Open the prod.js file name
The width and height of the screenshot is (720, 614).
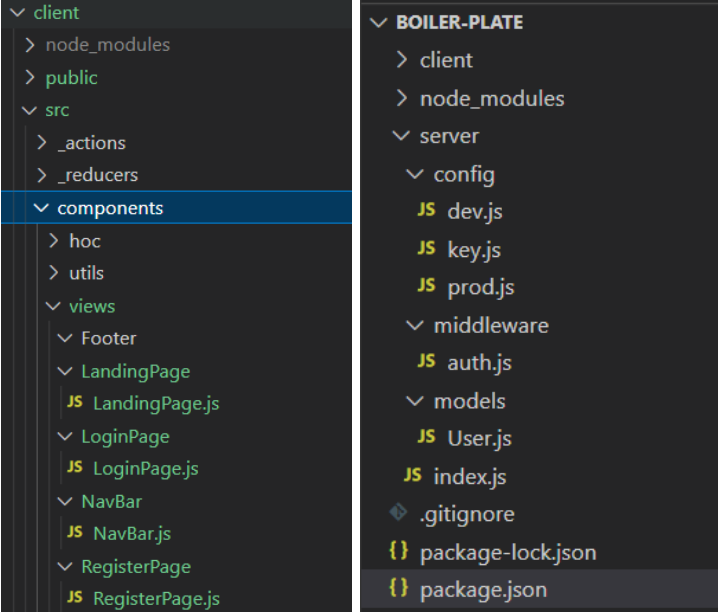(481, 288)
